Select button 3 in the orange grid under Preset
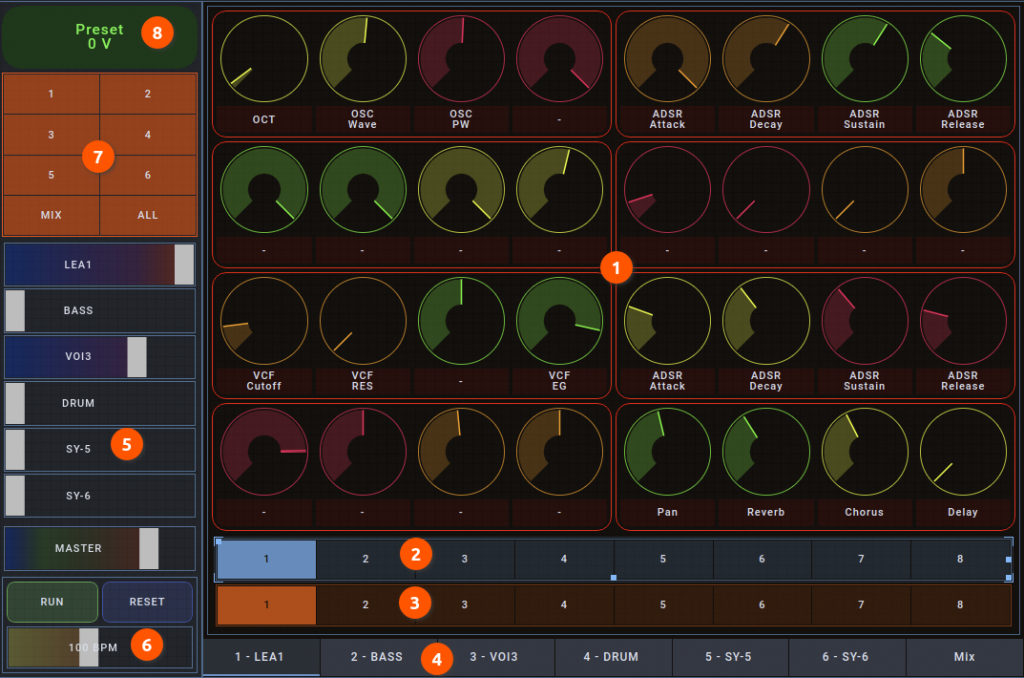The image size is (1024, 678). coord(51,135)
